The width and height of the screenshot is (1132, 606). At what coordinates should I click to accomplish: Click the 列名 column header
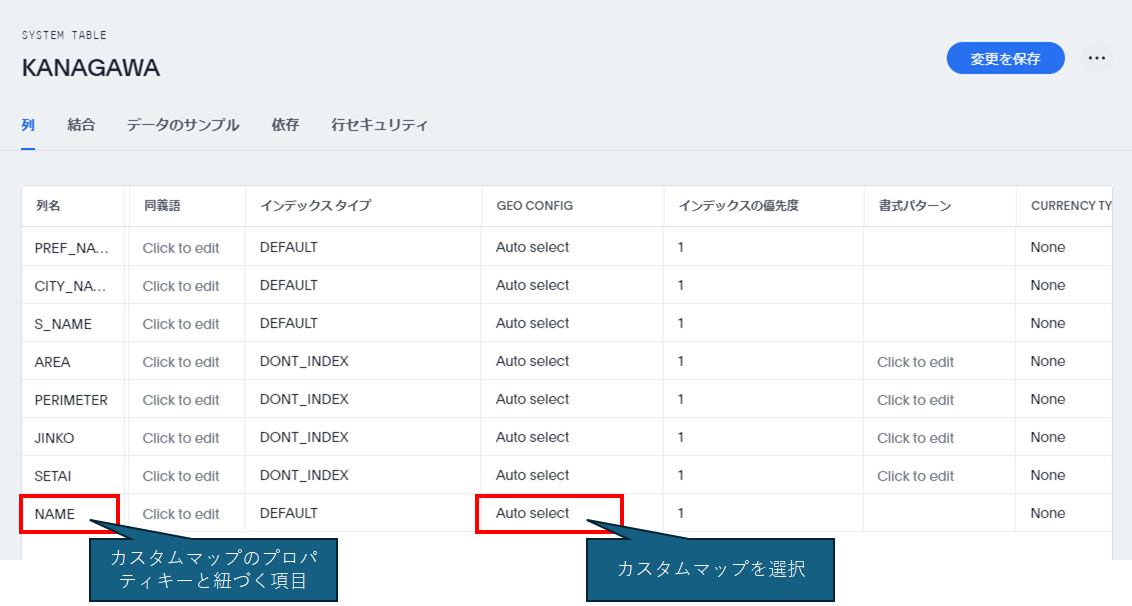click(x=48, y=206)
